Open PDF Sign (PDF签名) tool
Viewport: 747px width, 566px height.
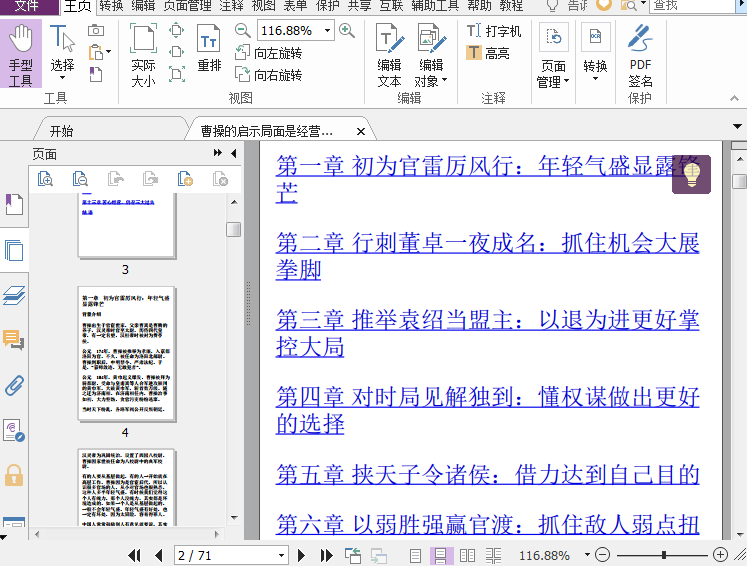(x=640, y=55)
